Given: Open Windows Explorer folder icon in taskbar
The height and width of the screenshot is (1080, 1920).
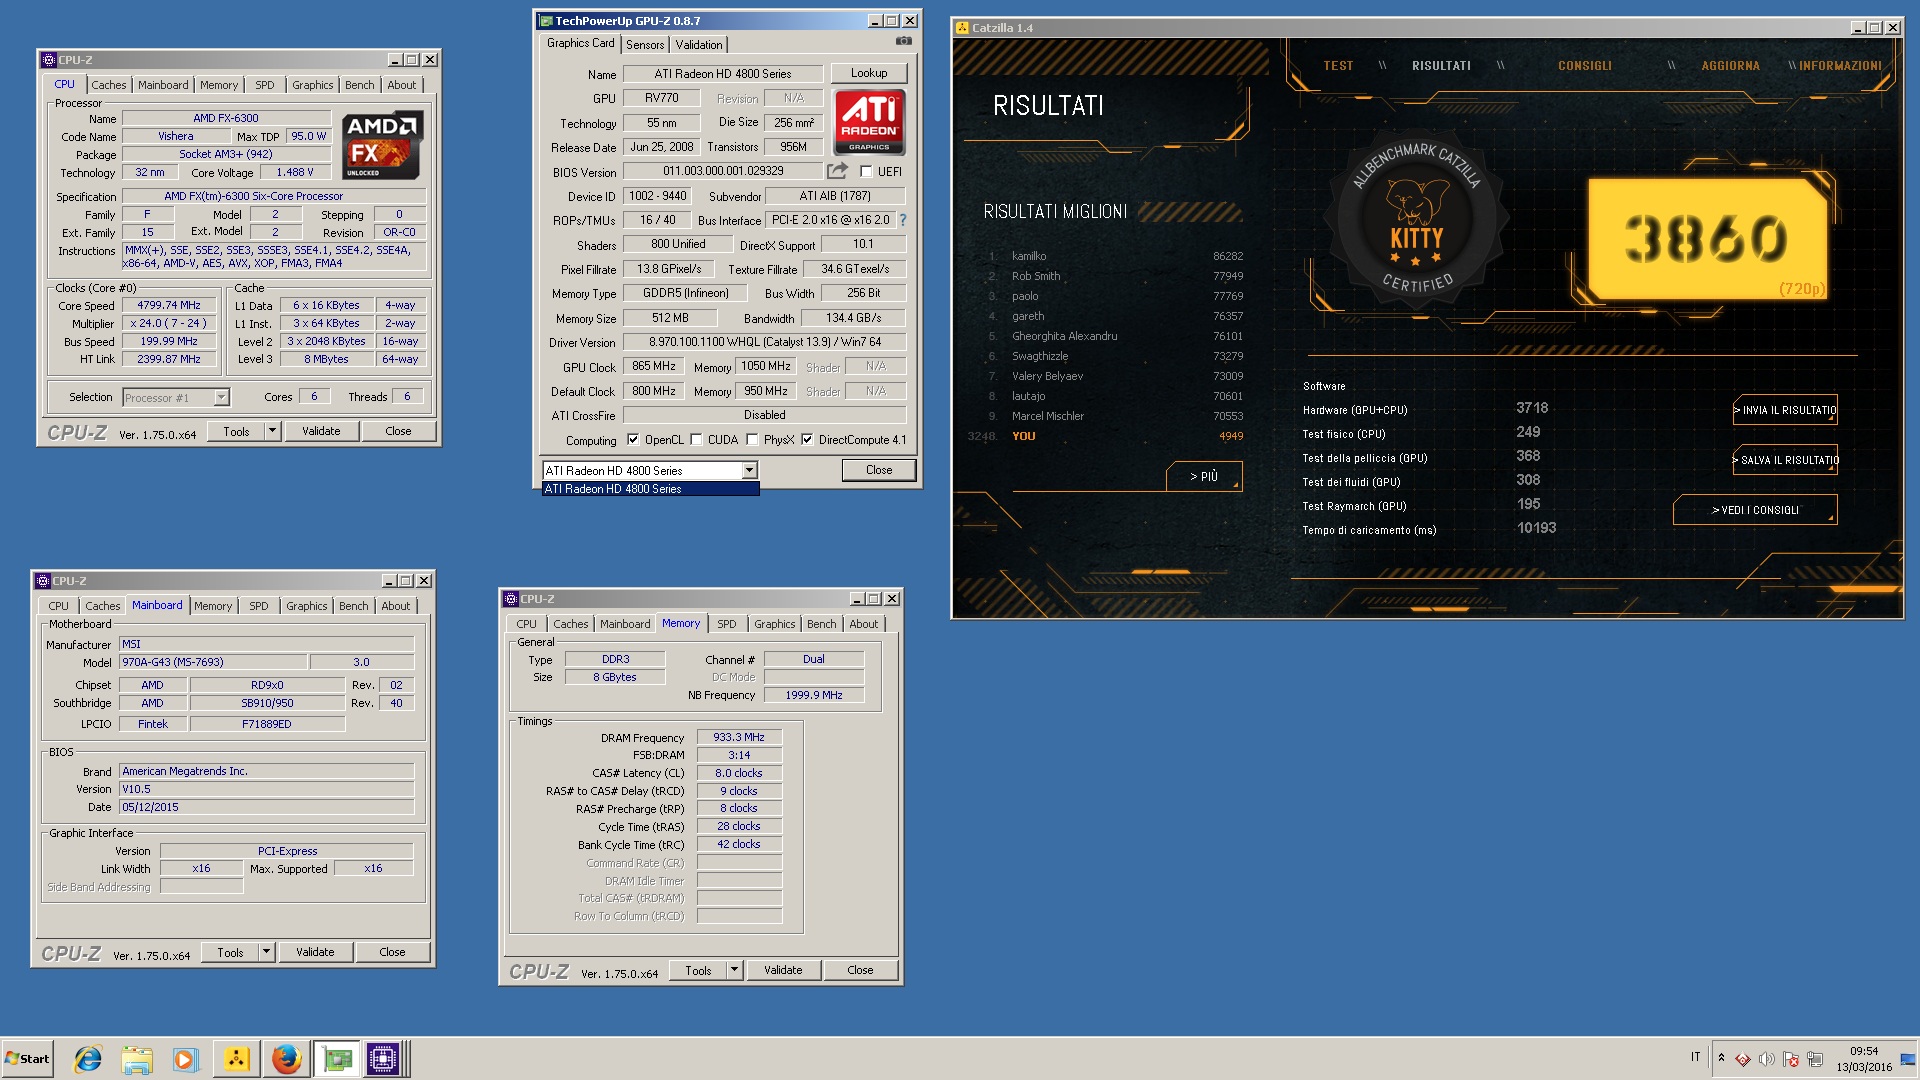Looking at the screenshot, I should [137, 1059].
